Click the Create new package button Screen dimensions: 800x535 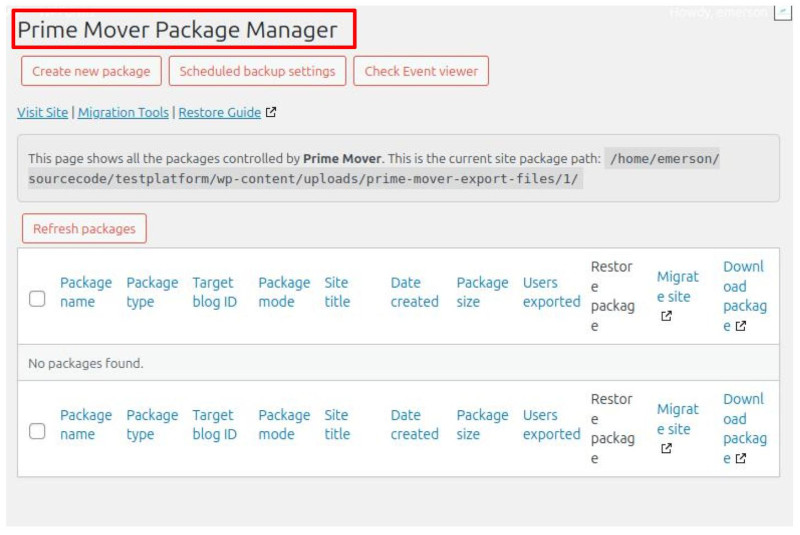click(91, 71)
